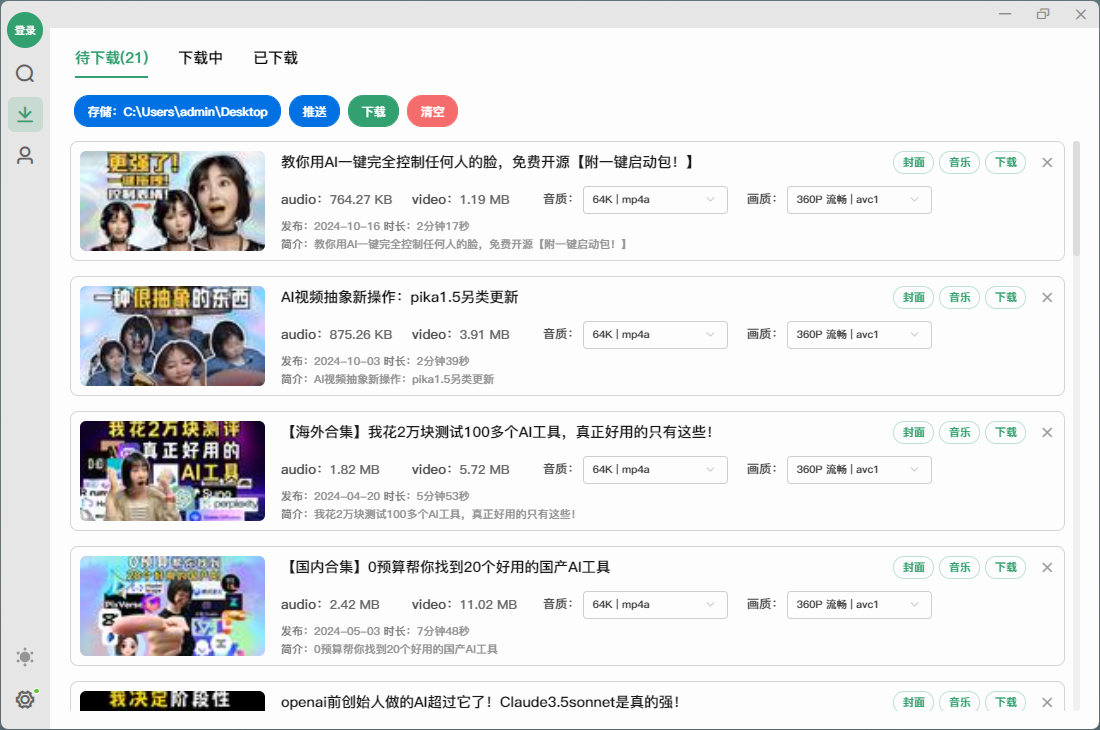Download cover 封面 for 【海外合集】 video
The height and width of the screenshot is (730, 1100).
[x=913, y=433]
